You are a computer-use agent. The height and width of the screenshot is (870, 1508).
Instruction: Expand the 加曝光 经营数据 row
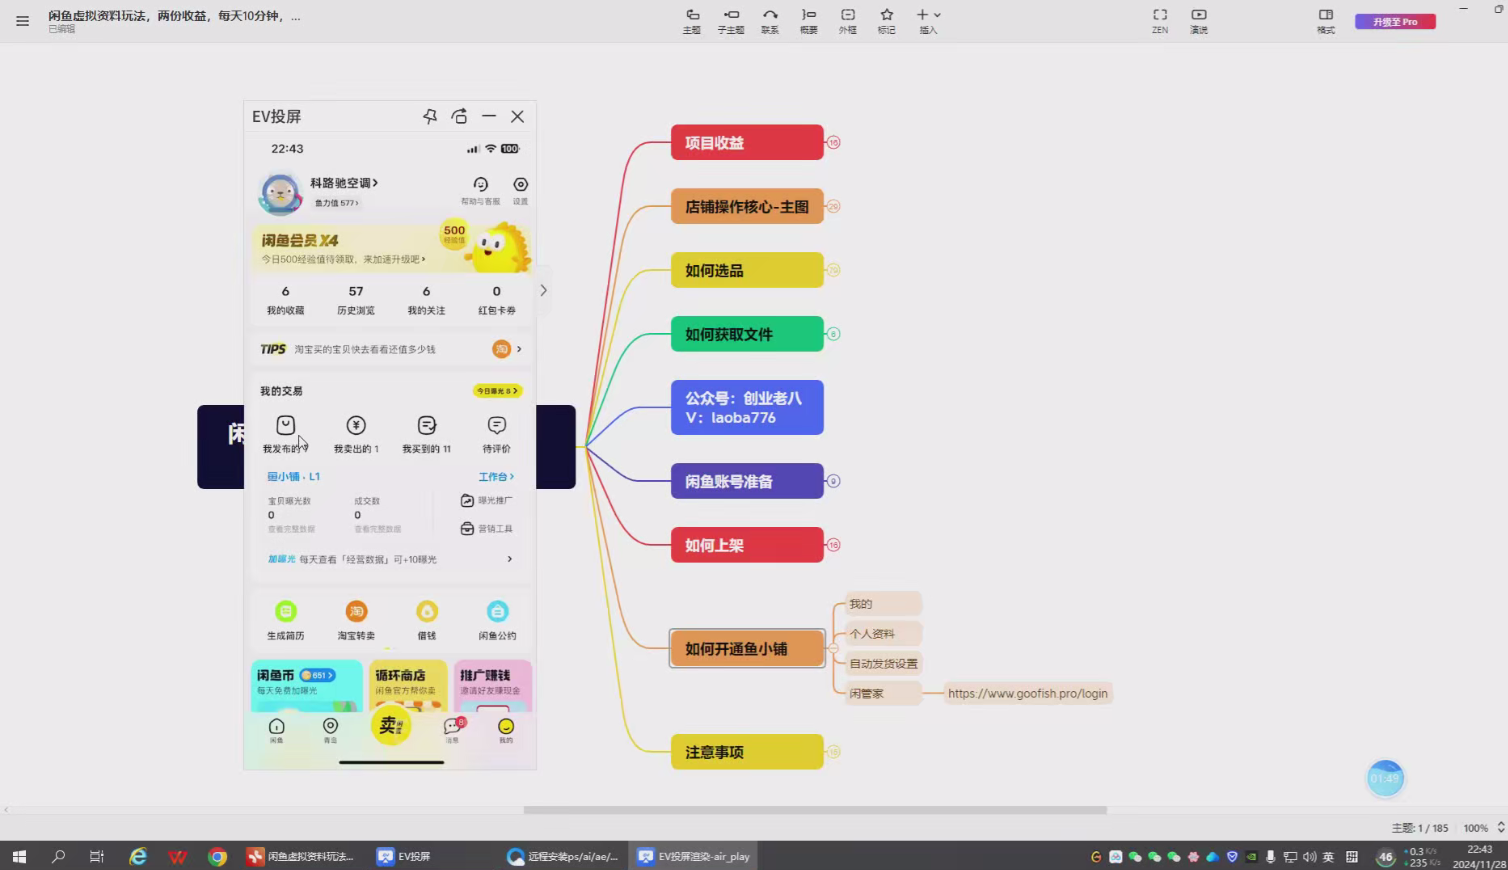391,559
